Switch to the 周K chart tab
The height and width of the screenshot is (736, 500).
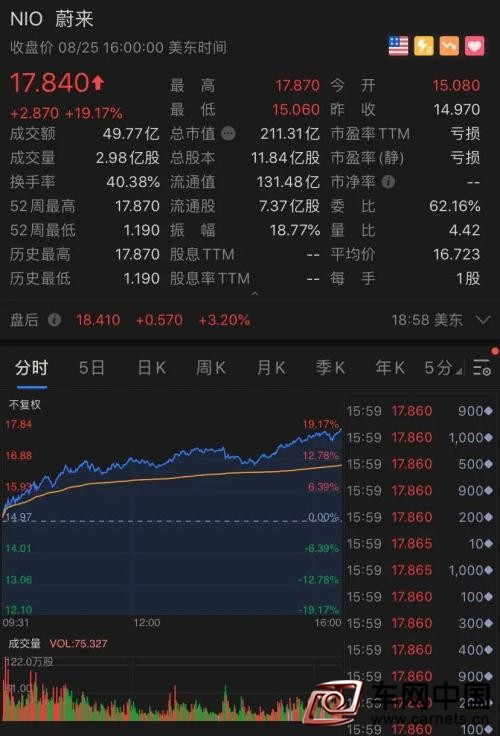(211, 368)
